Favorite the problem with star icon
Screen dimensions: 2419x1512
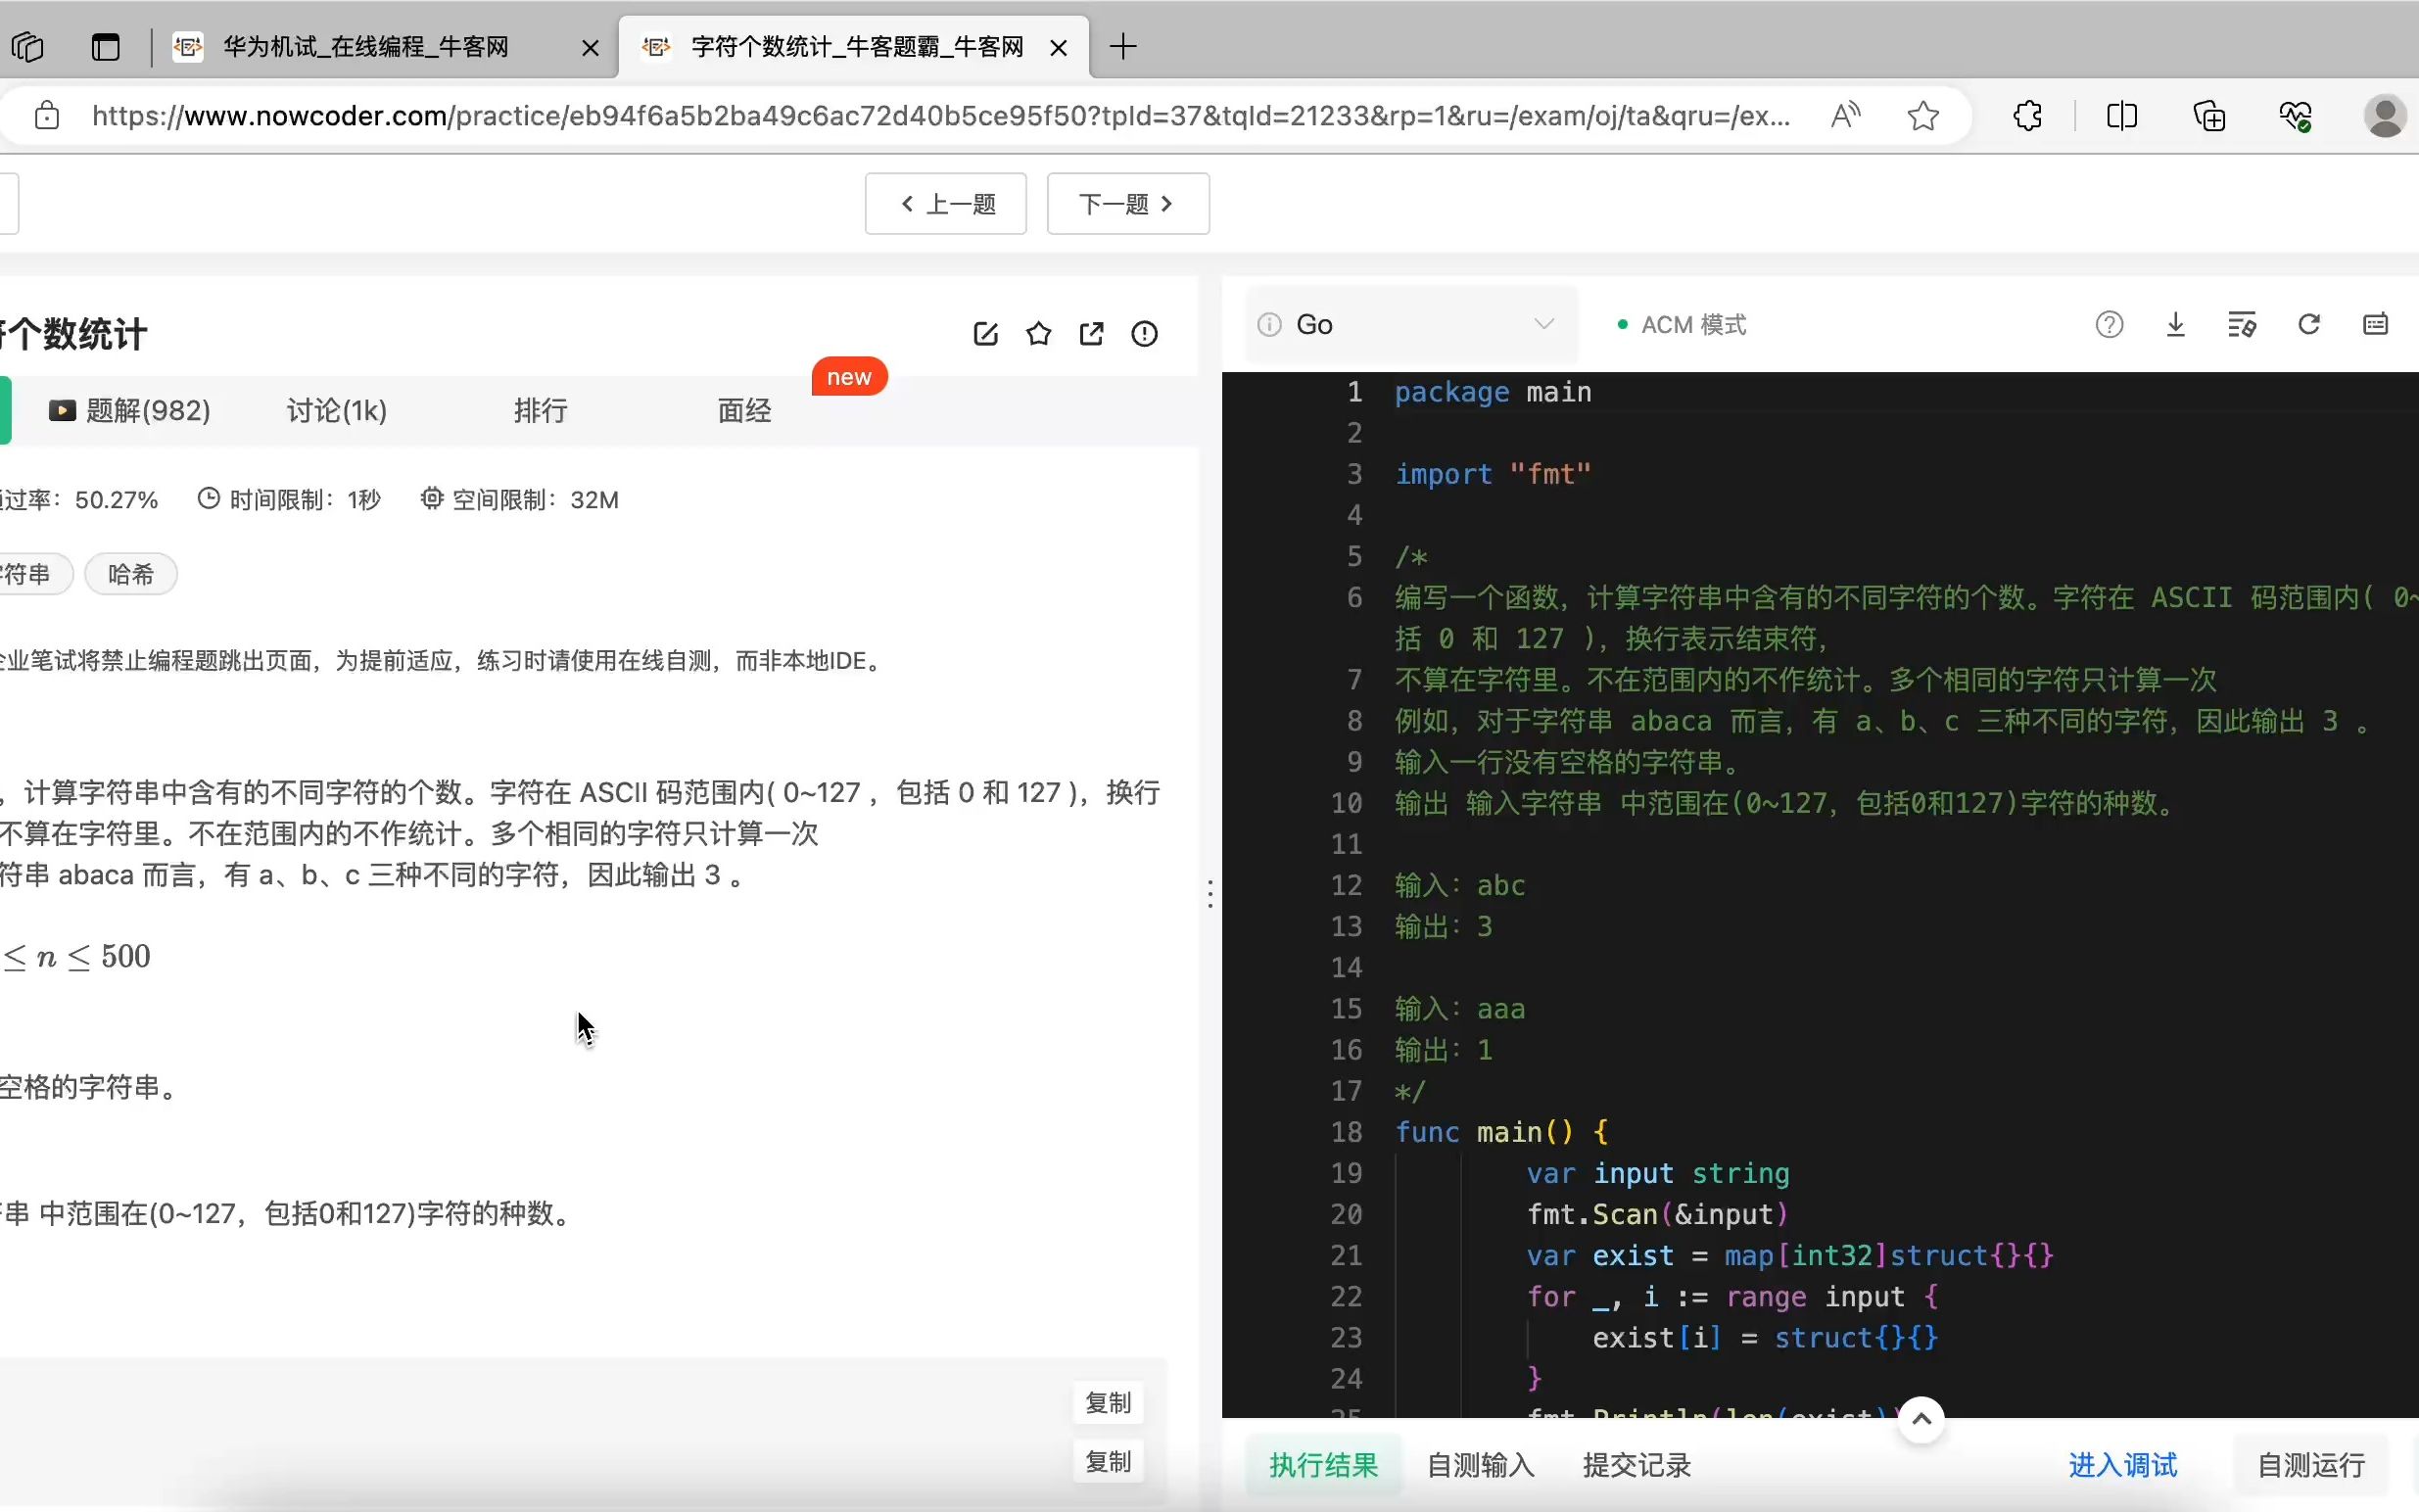(1038, 334)
